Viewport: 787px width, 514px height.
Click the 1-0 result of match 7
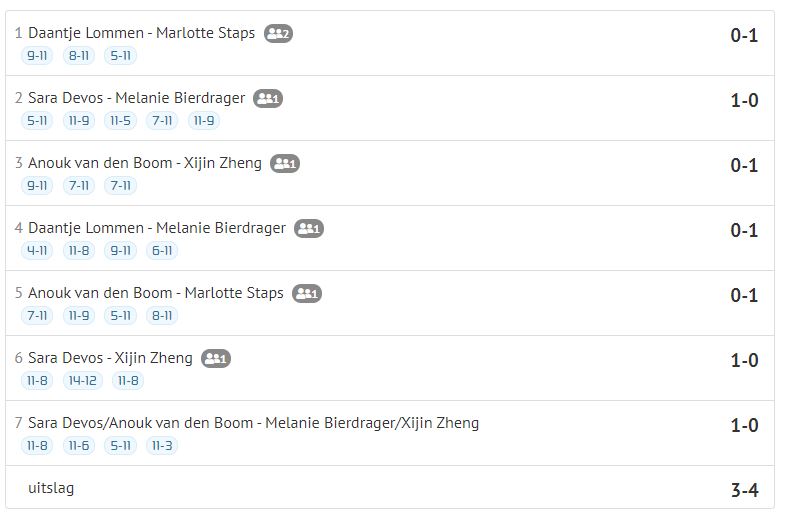744,425
